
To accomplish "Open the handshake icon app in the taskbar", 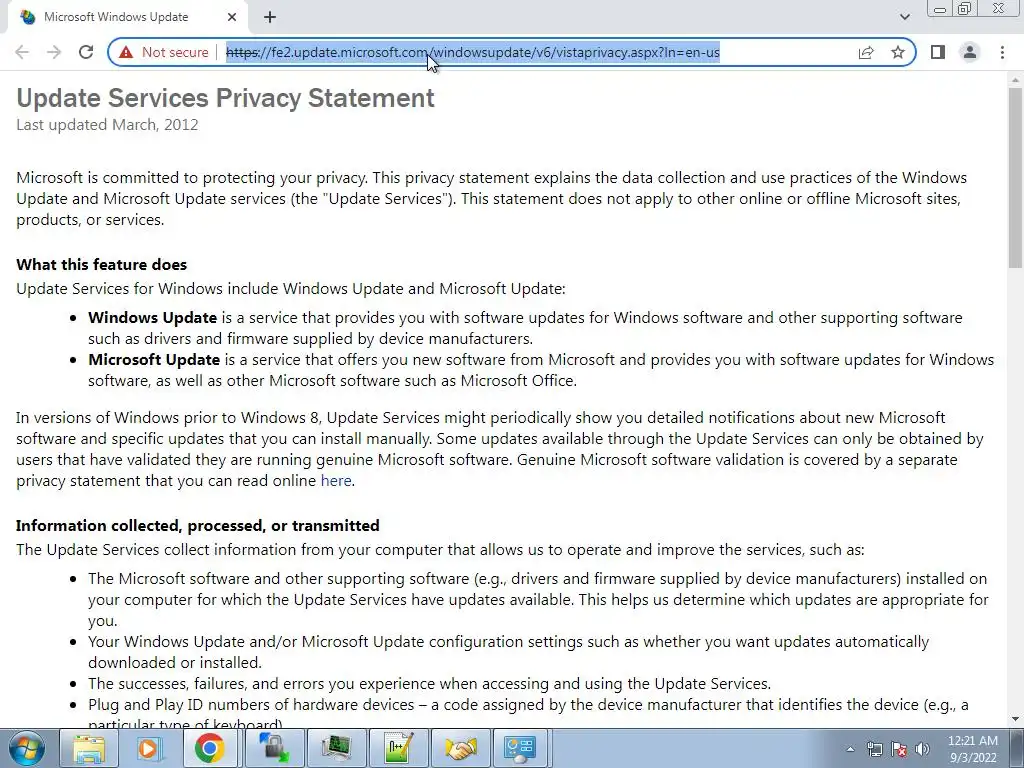I will coord(460,749).
